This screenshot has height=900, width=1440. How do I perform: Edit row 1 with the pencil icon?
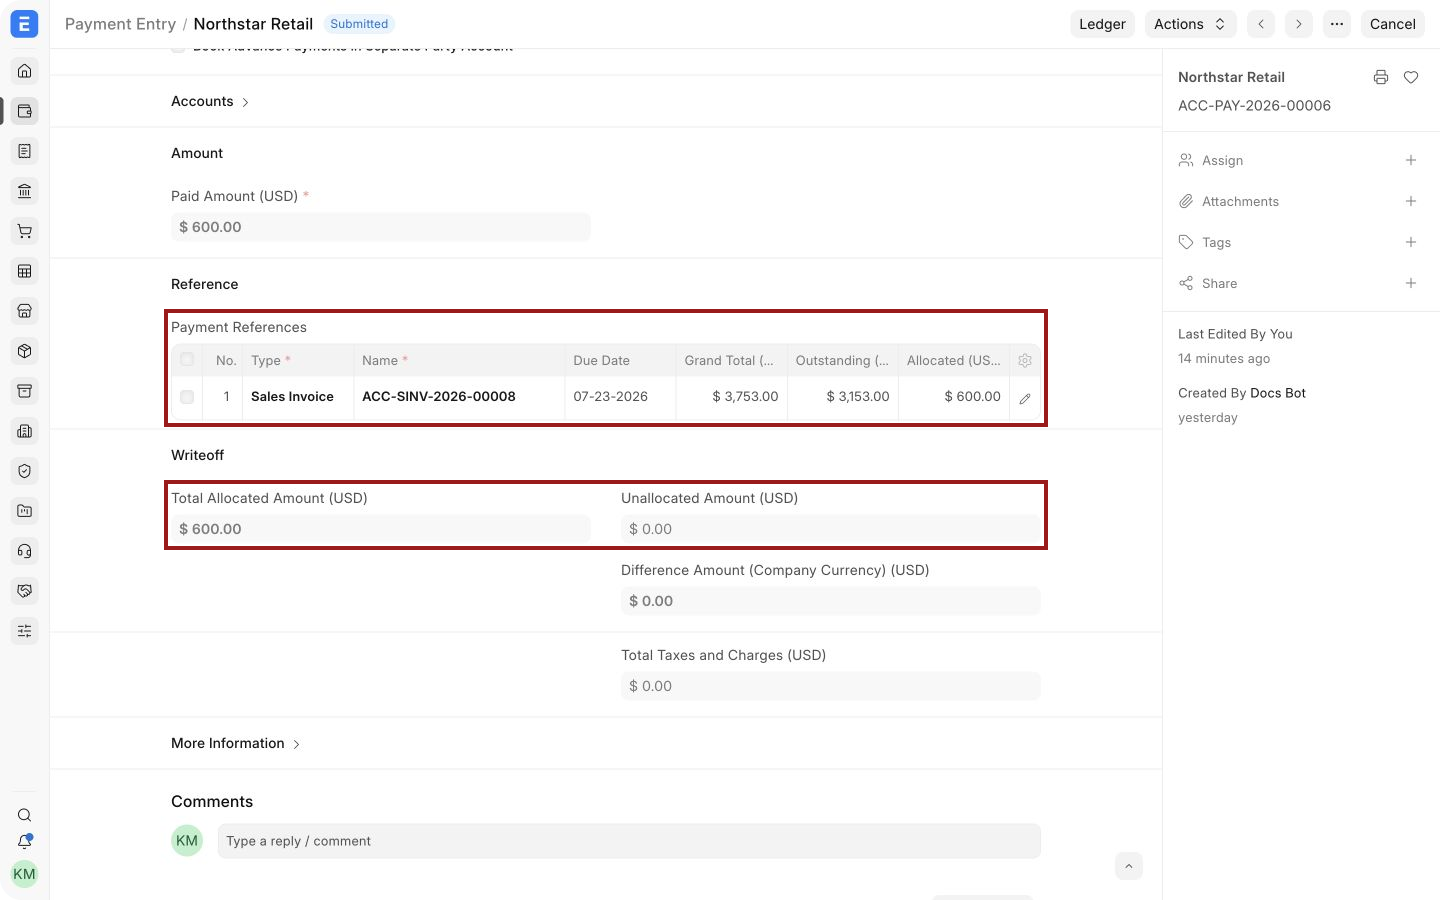pyautogui.click(x=1025, y=397)
